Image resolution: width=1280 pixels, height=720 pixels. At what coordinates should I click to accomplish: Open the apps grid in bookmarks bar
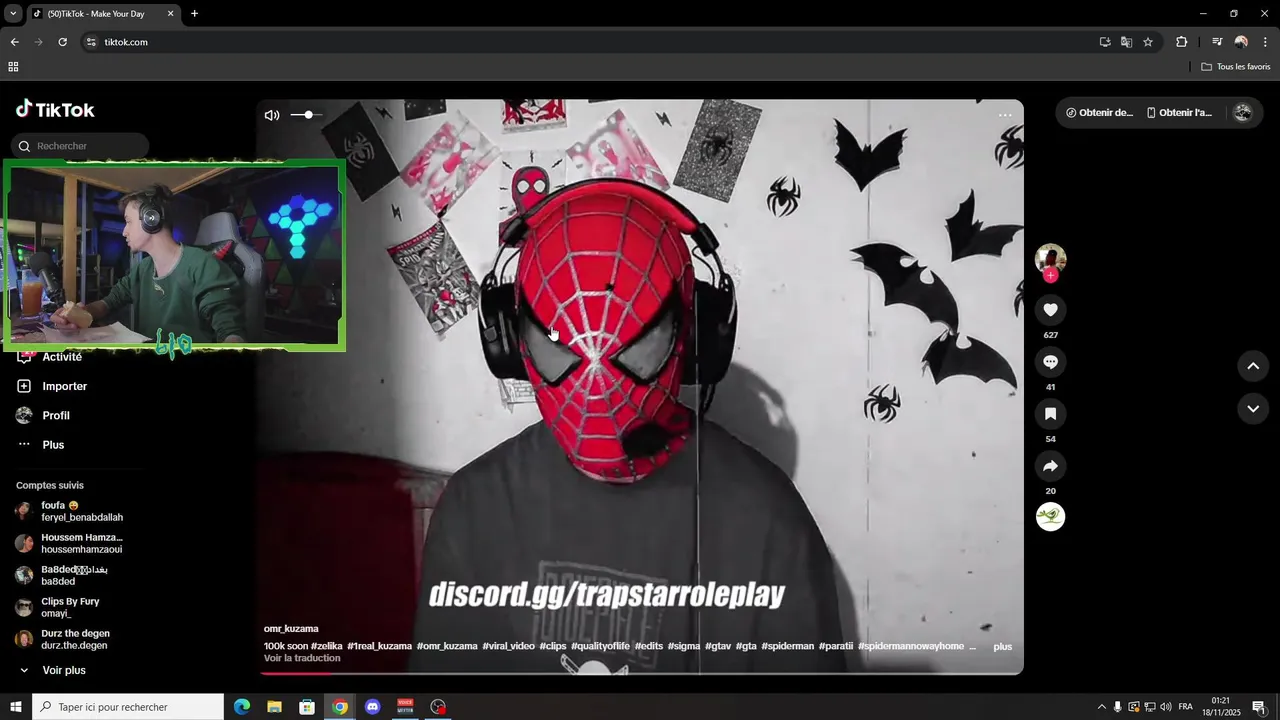(13, 67)
